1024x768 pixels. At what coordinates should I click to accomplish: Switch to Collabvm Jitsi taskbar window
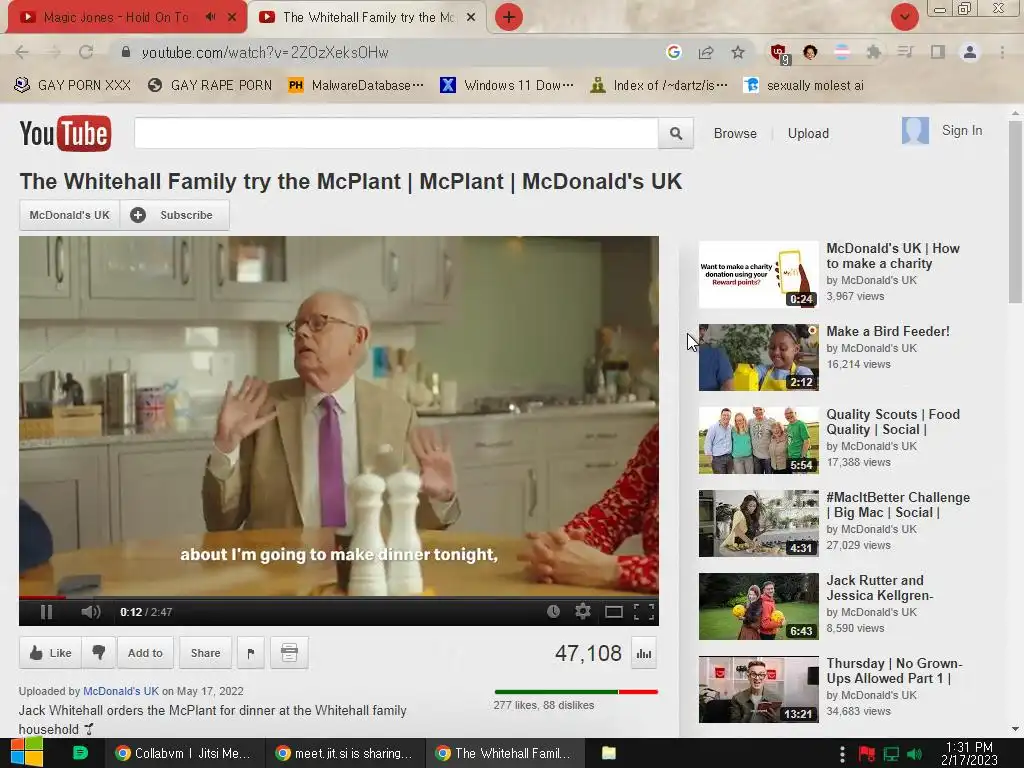pos(183,753)
